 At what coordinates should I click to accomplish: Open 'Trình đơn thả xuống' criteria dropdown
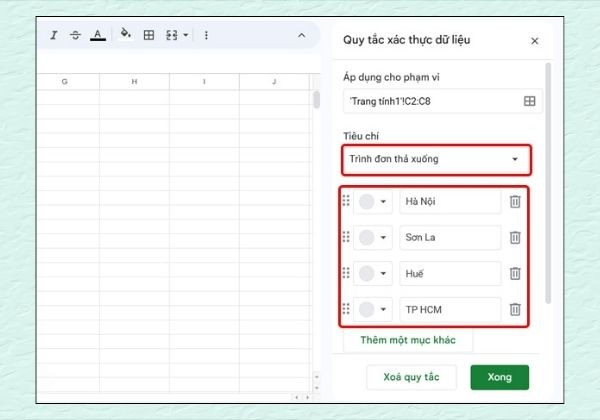pyautogui.click(x=436, y=160)
